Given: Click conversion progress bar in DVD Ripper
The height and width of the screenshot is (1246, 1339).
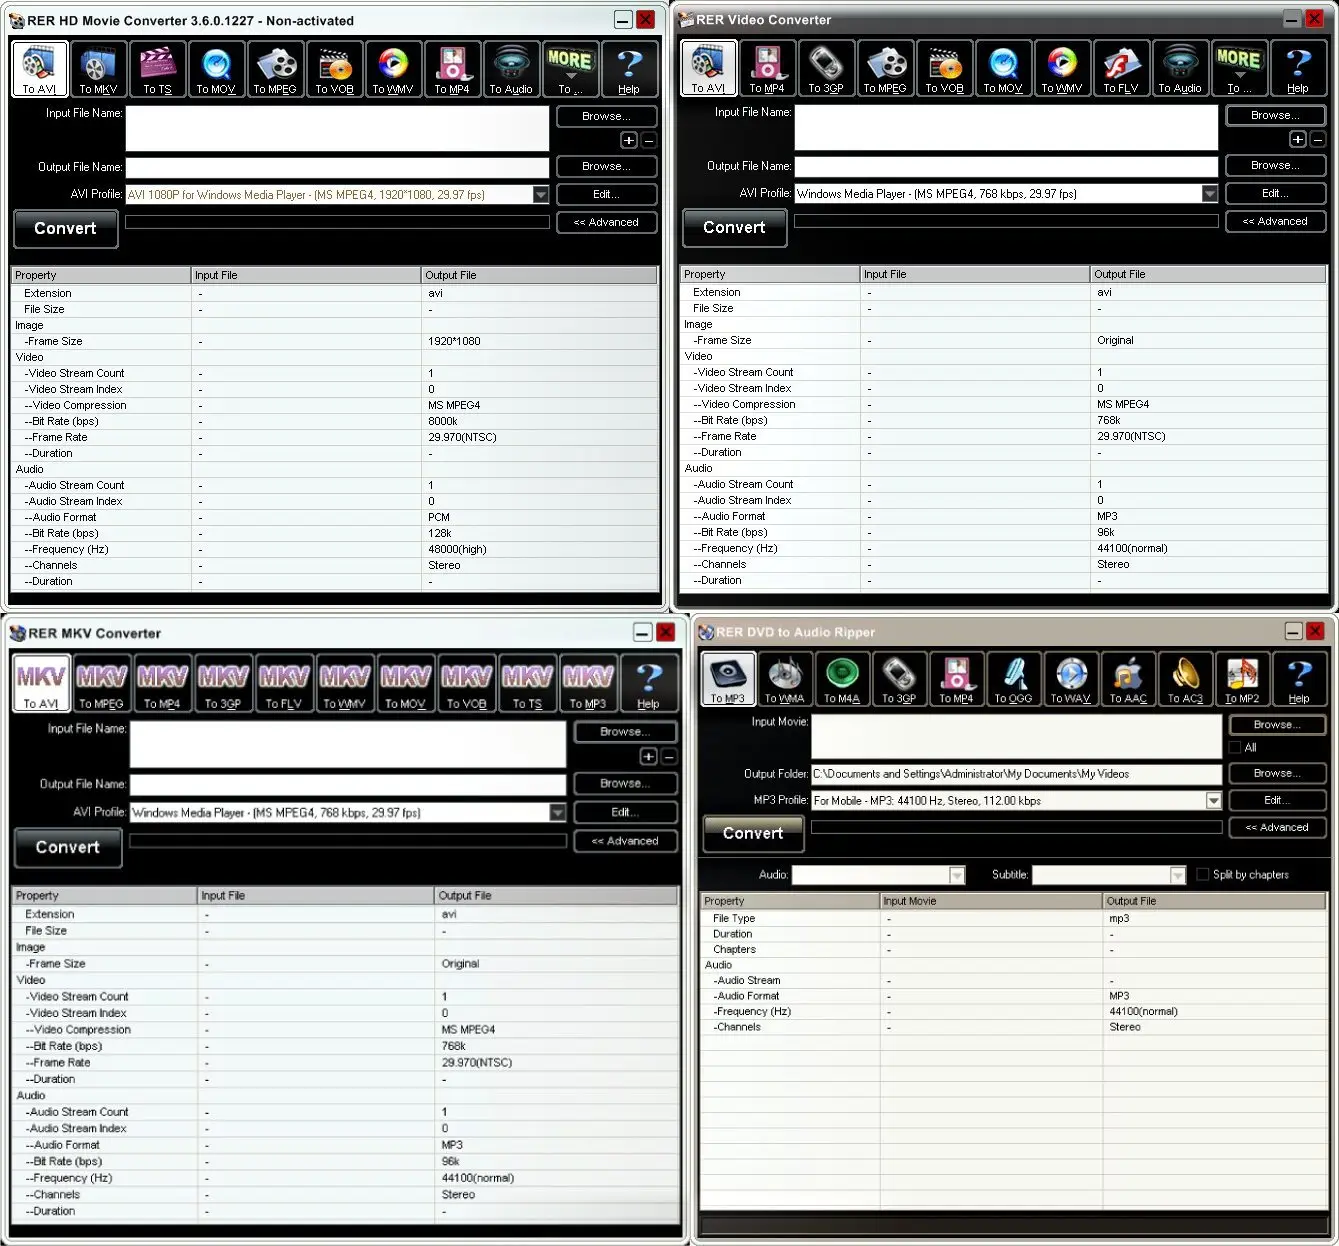Looking at the screenshot, I should pyautogui.click(x=1016, y=827).
